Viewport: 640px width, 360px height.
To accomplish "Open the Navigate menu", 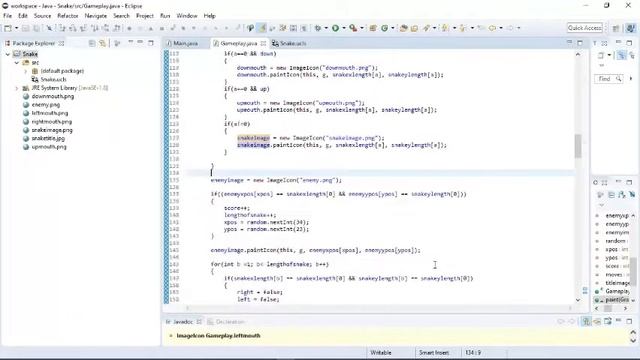I will 96,16.
